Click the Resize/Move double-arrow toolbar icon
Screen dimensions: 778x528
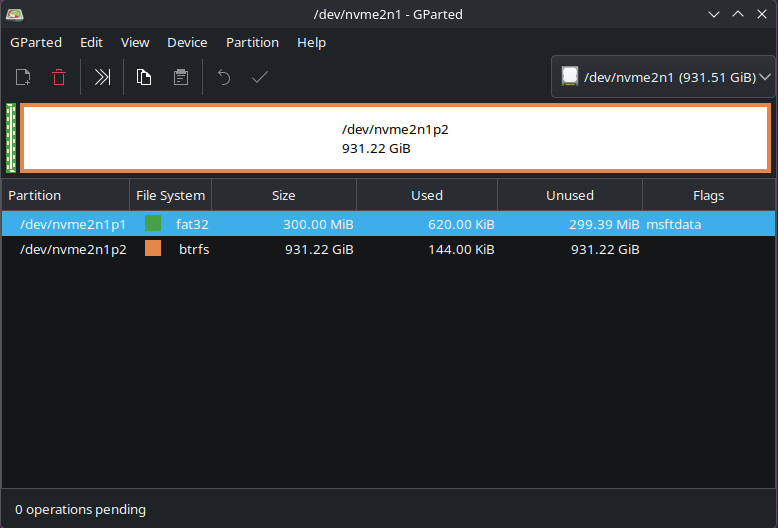102,77
